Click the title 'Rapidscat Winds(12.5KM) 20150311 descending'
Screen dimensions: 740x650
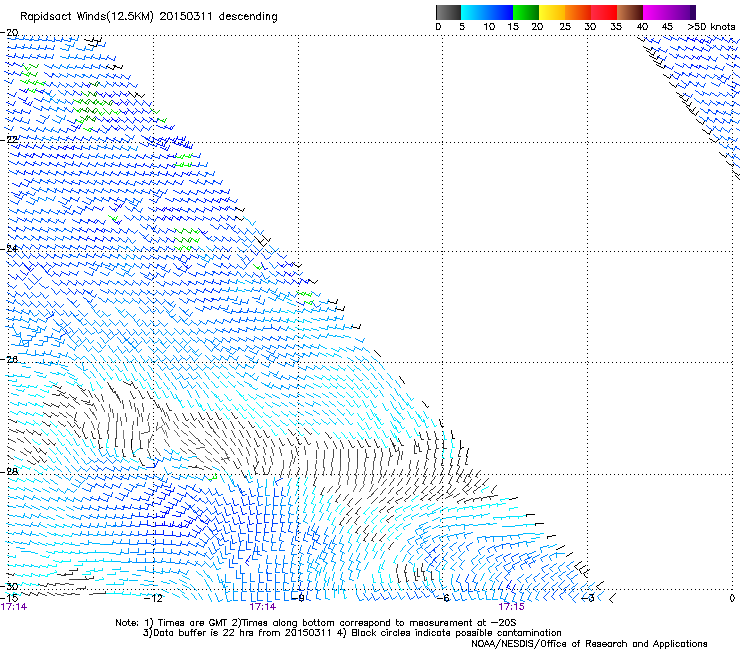149,17
